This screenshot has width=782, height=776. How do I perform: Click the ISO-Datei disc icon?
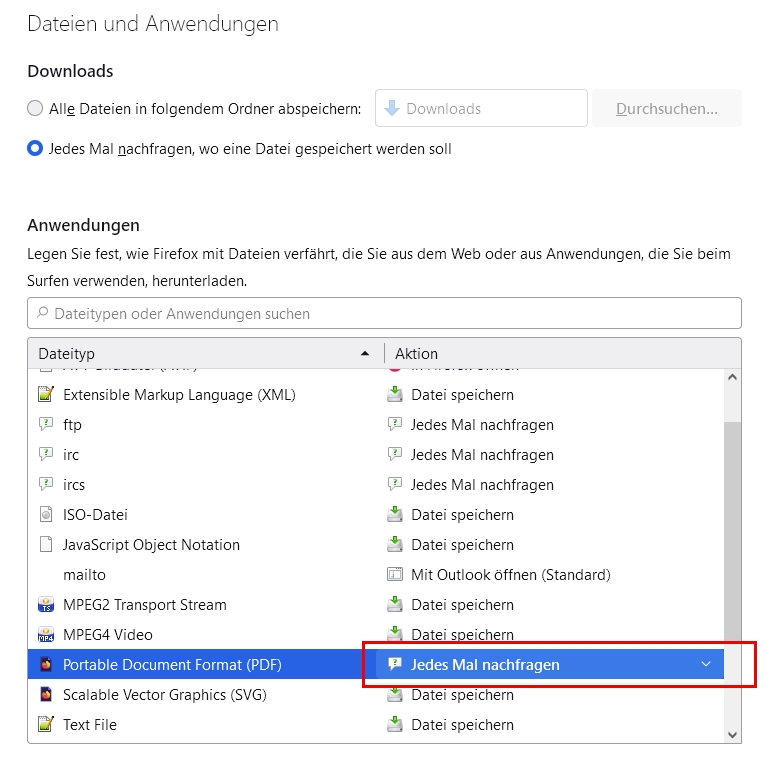coord(45,515)
